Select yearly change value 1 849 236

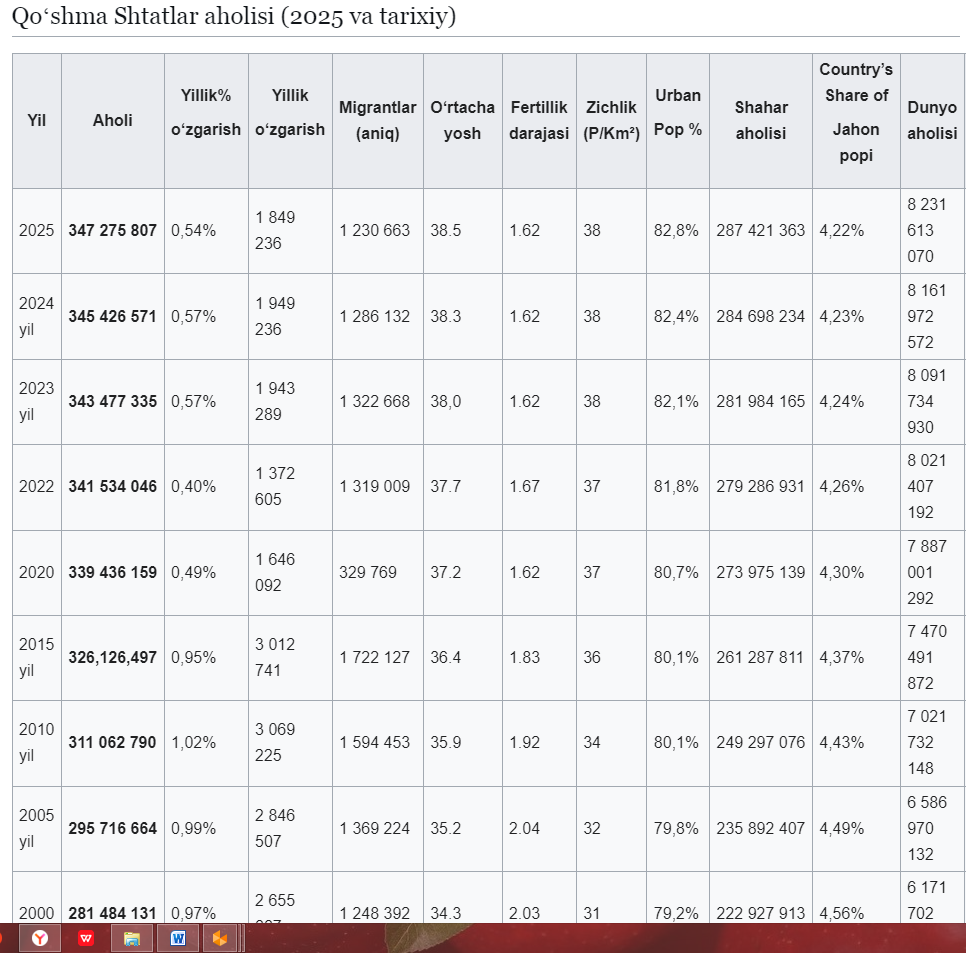point(275,230)
